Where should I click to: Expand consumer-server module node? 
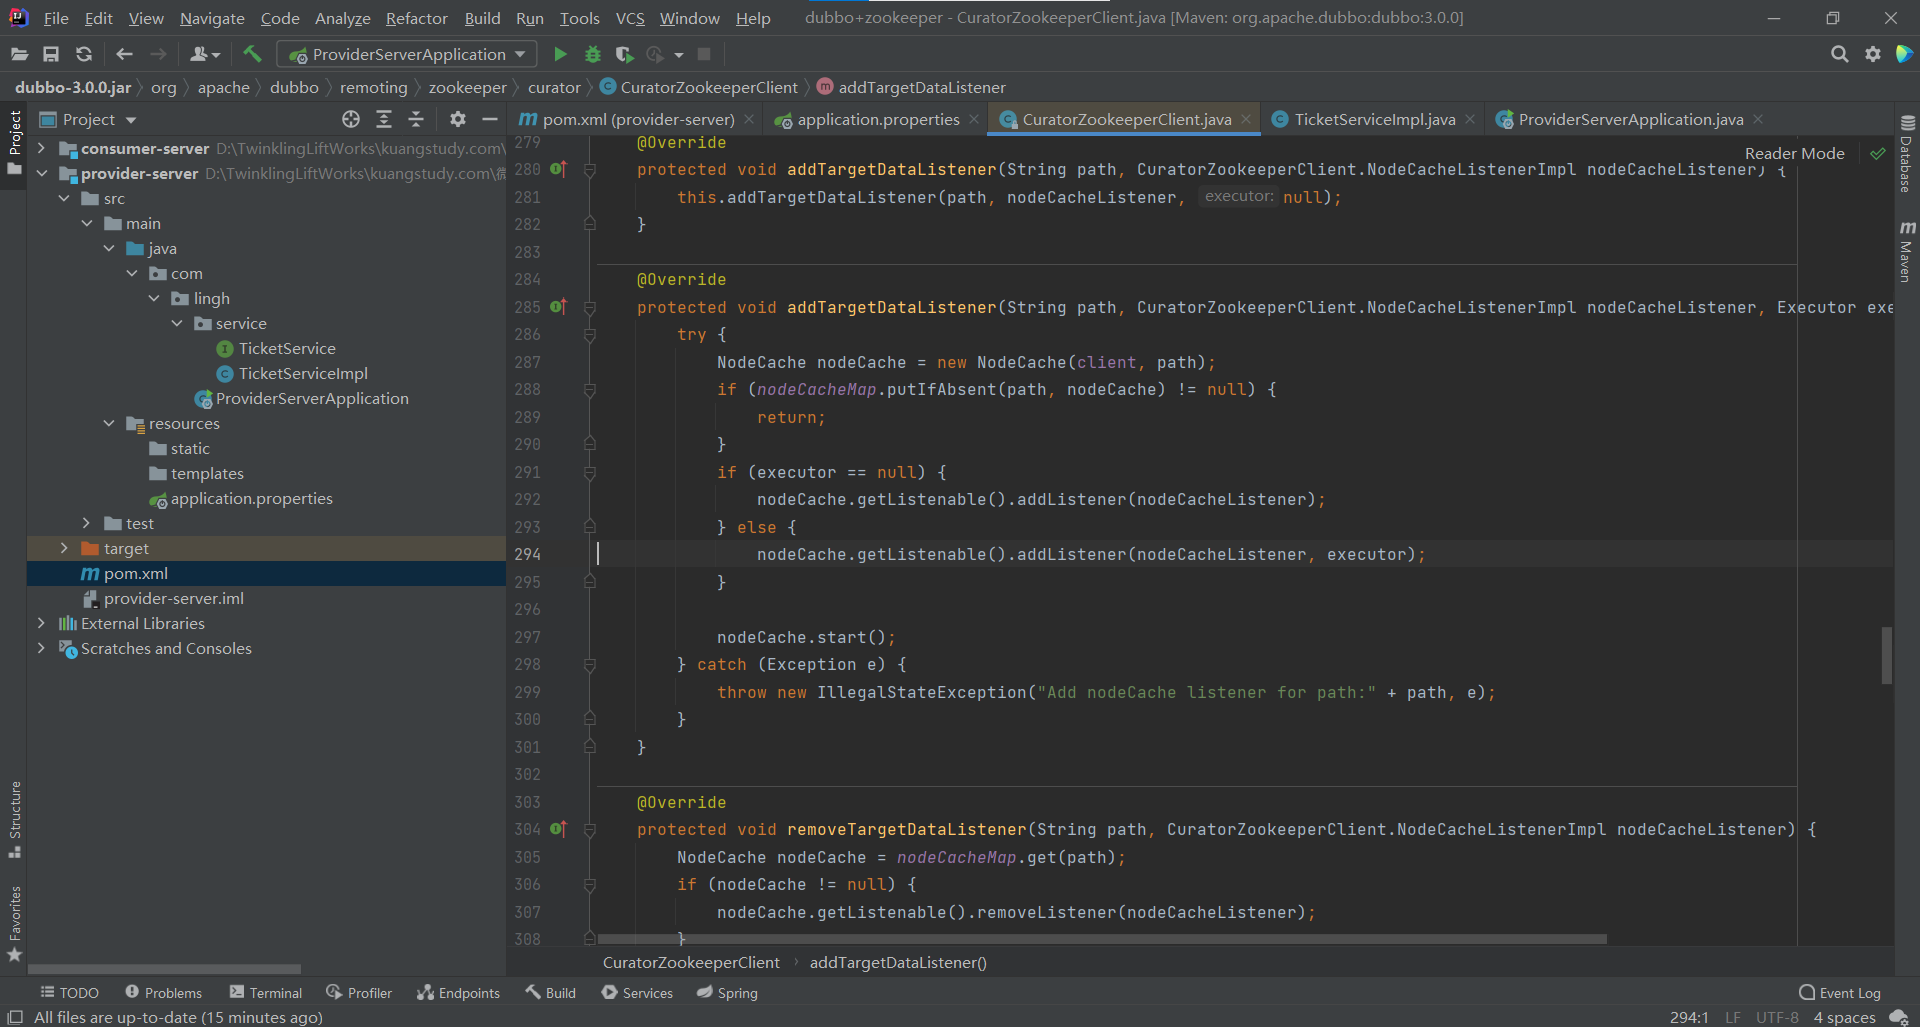[x=41, y=148]
